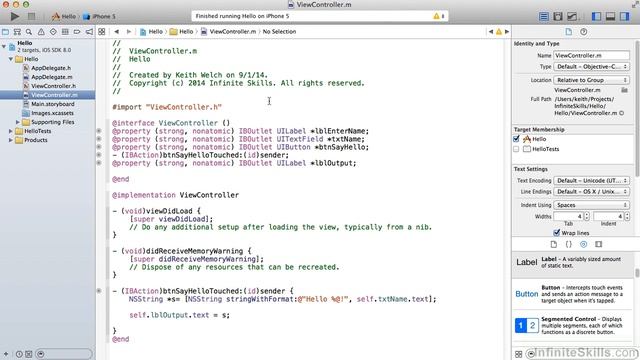Toggle the Utilities pane visibility
Image resolution: width=640 pixels, height=360 pixels.
tap(624, 16)
